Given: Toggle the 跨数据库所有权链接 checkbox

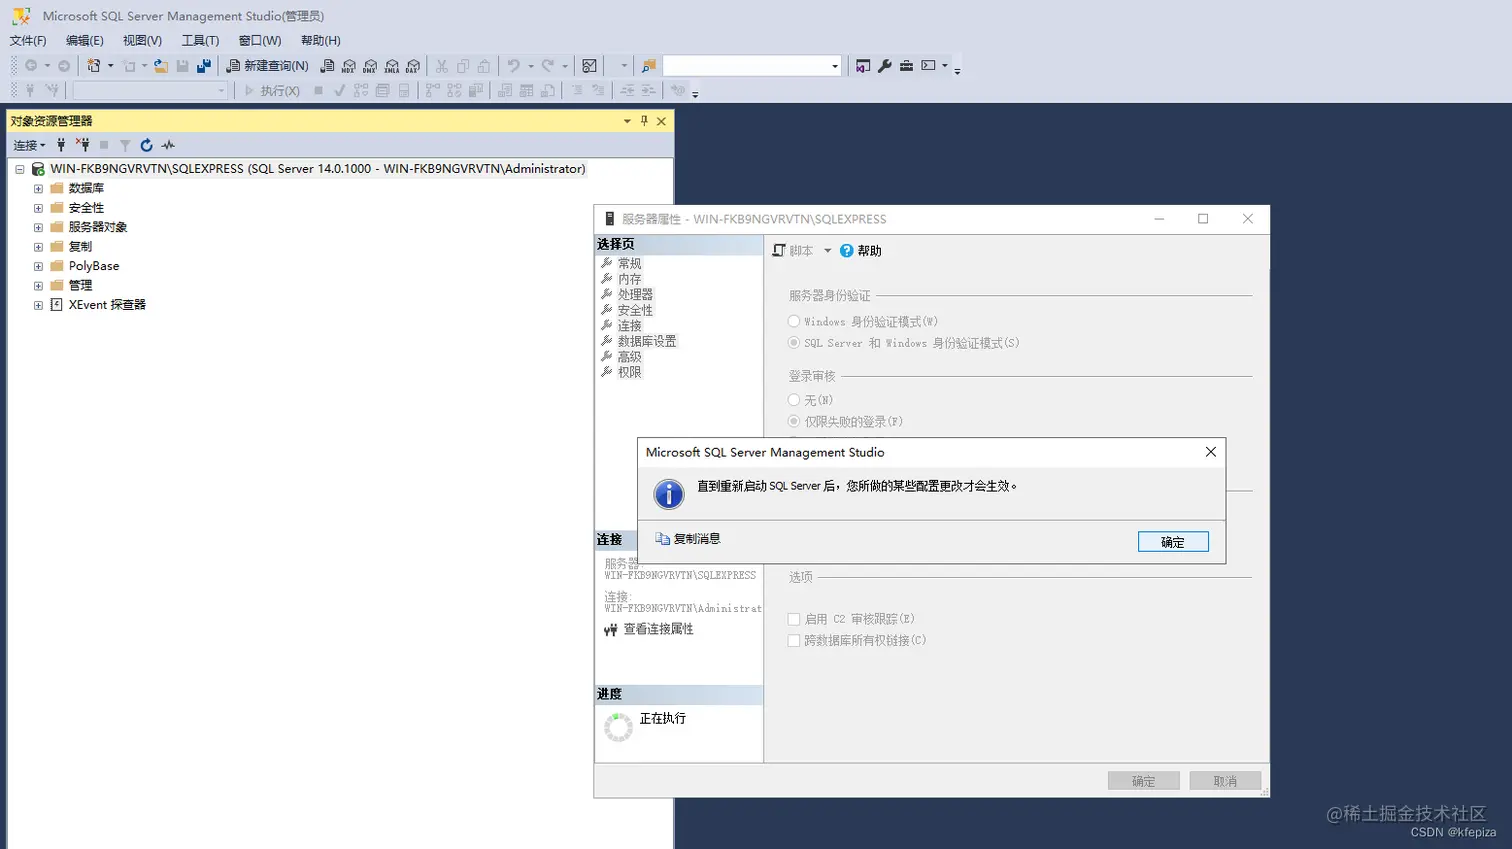Looking at the screenshot, I should point(794,640).
